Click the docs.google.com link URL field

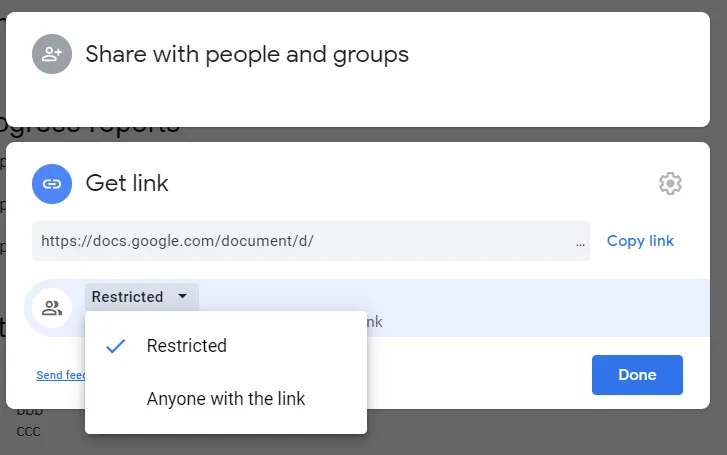pyautogui.click(x=300, y=241)
